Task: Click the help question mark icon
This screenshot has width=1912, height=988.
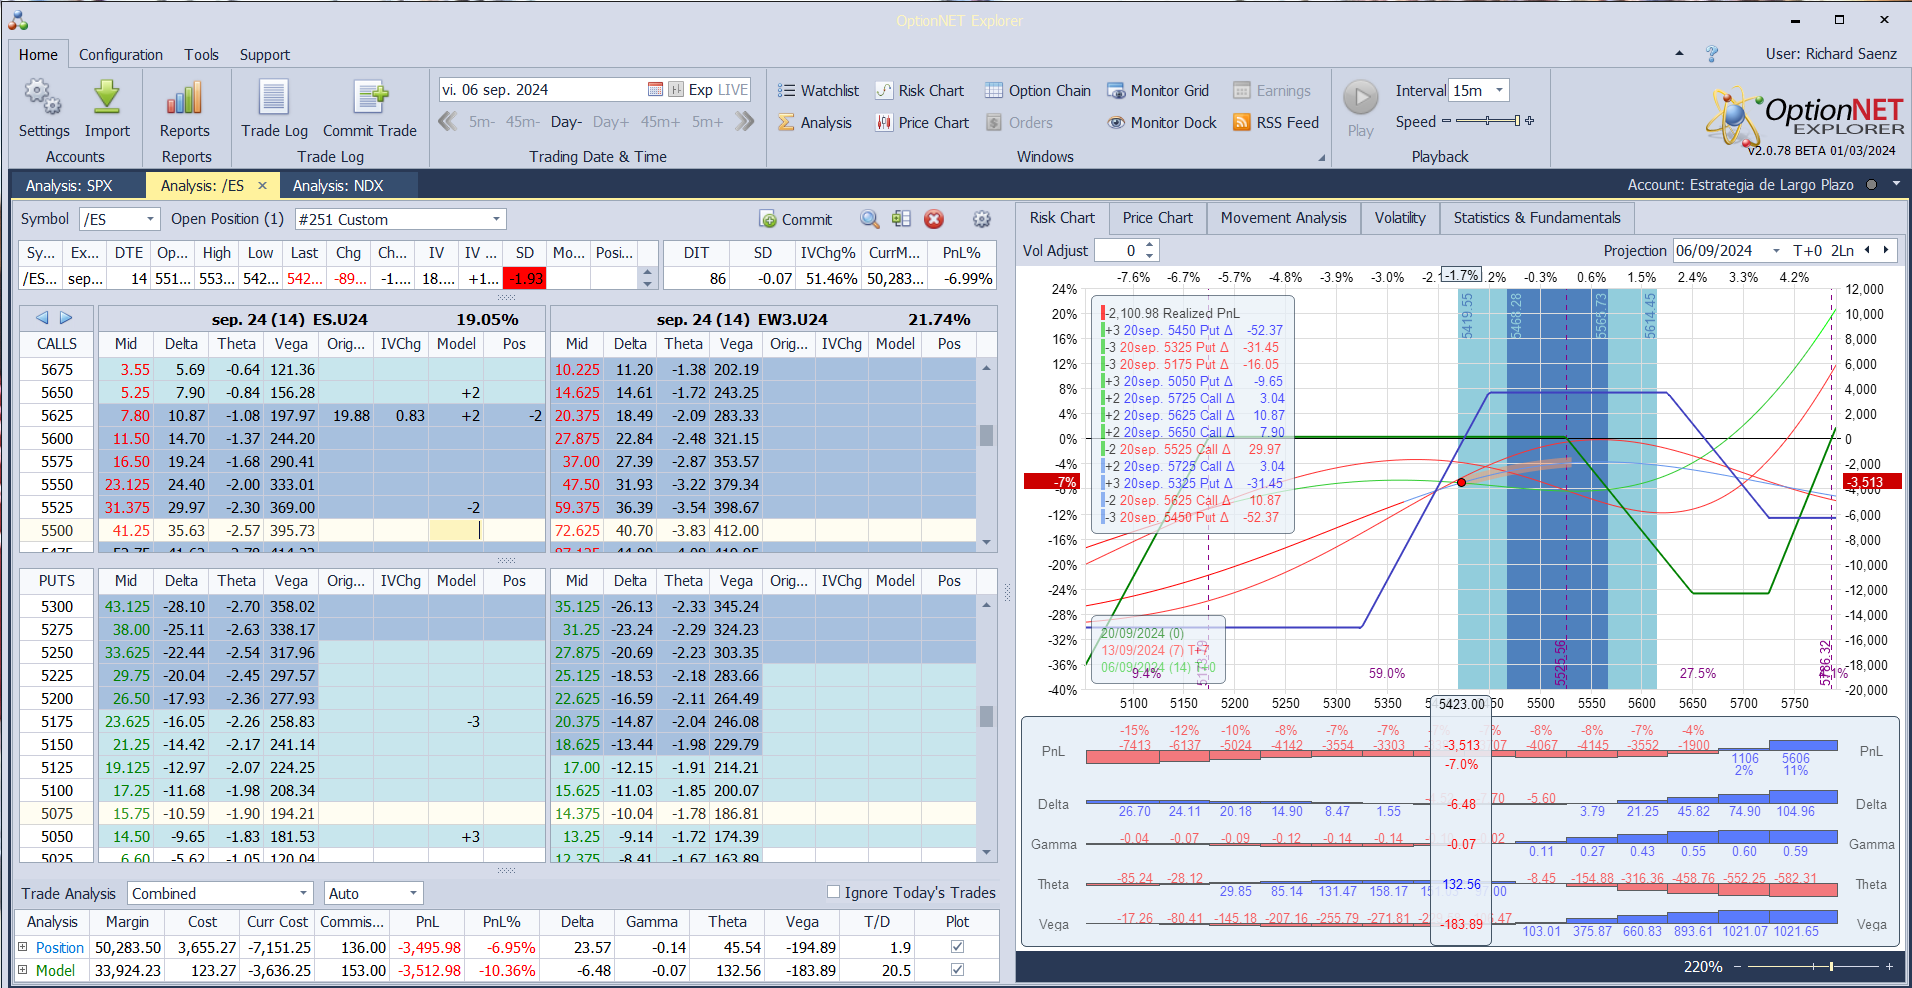Action: pyautogui.click(x=1712, y=54)
